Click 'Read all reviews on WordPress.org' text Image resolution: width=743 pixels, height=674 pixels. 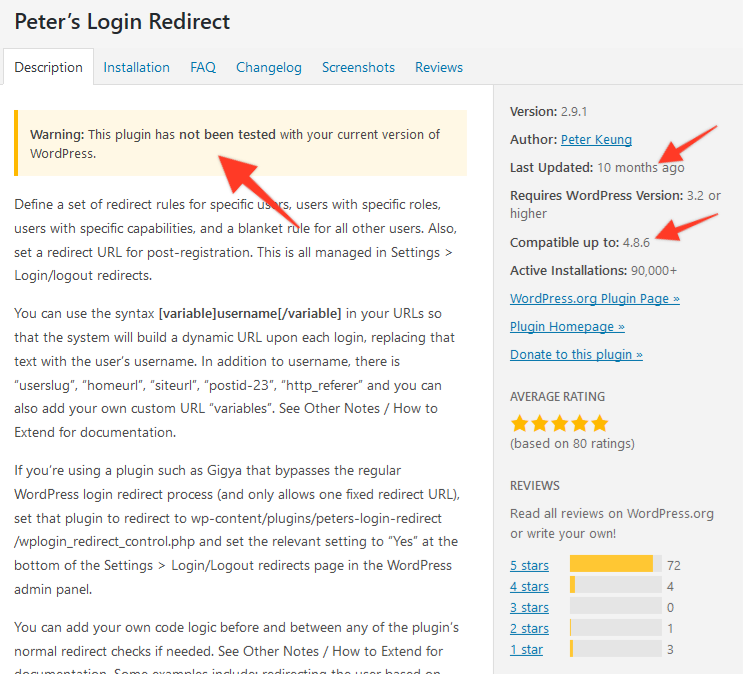point(612,513)
